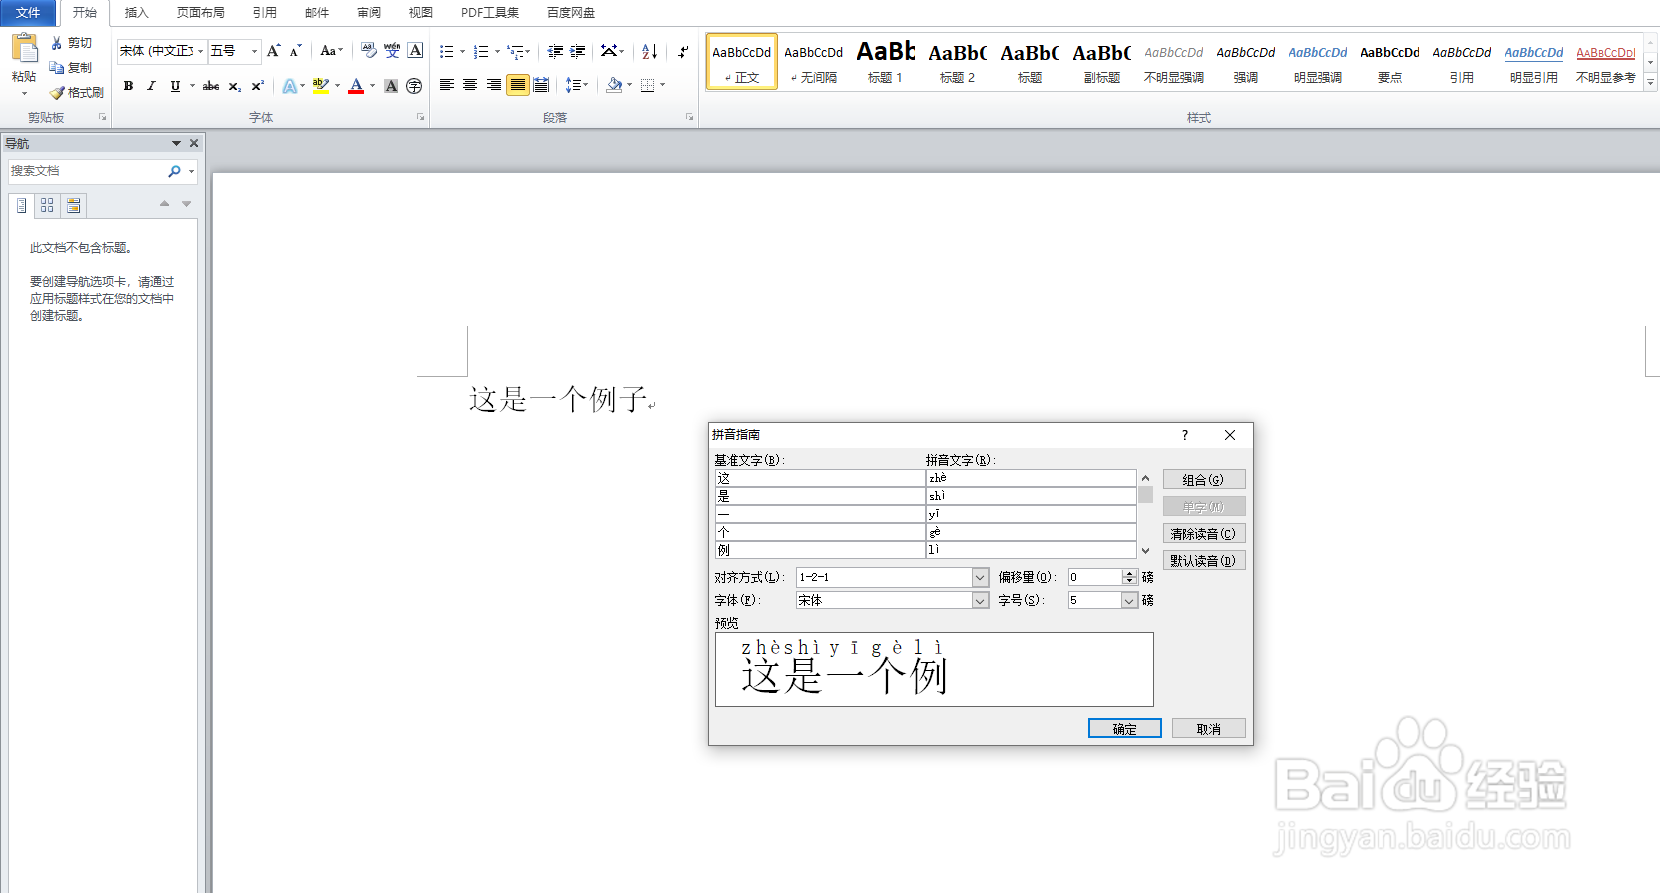Click 清除读音 button
The width and height of the screenshot is (1660, 893).
(1204, 533)
